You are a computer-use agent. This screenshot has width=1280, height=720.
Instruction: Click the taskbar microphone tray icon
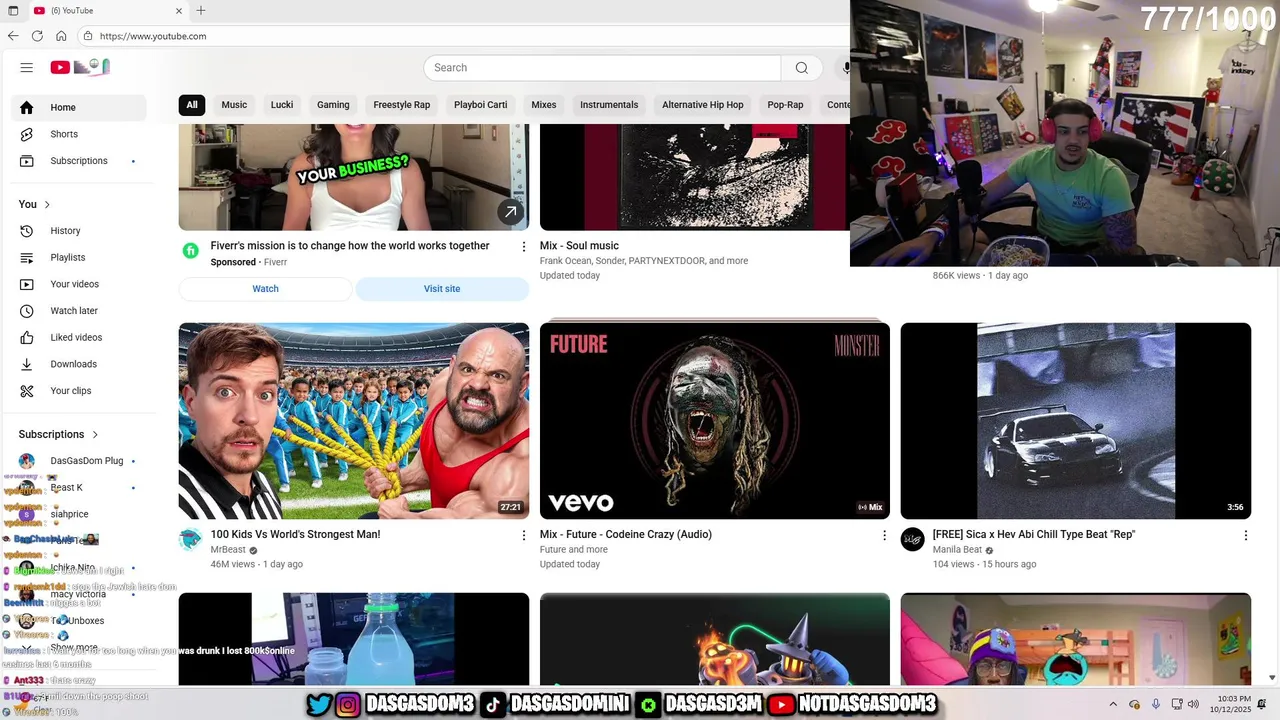click(1156, 704)
